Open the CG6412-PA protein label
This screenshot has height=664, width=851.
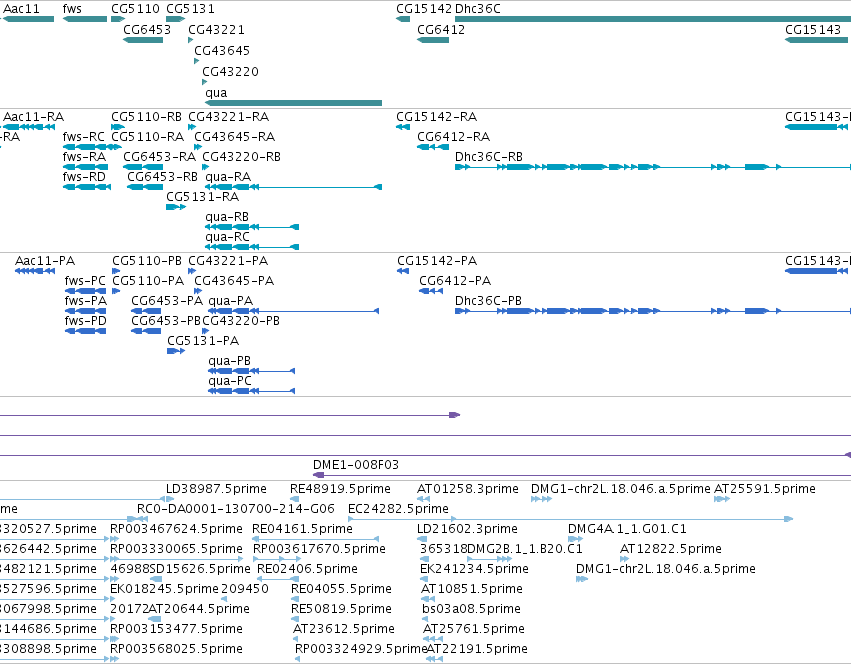tap(455, 281)
